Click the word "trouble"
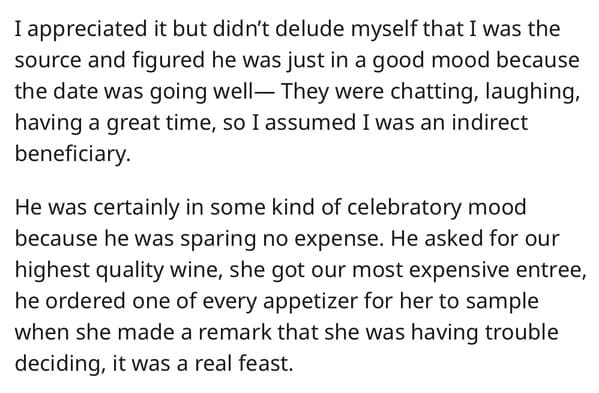This screenshot has width=599, height=393. [522, 332]
